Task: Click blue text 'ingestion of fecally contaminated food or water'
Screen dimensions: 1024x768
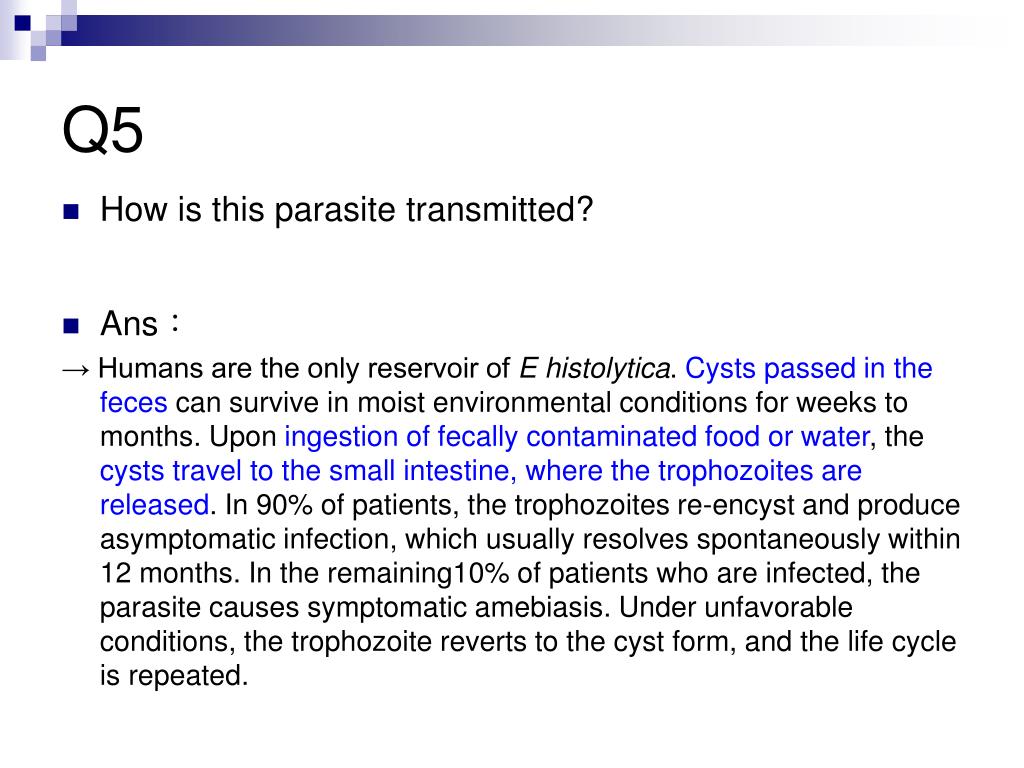Action: pos(577,437)
